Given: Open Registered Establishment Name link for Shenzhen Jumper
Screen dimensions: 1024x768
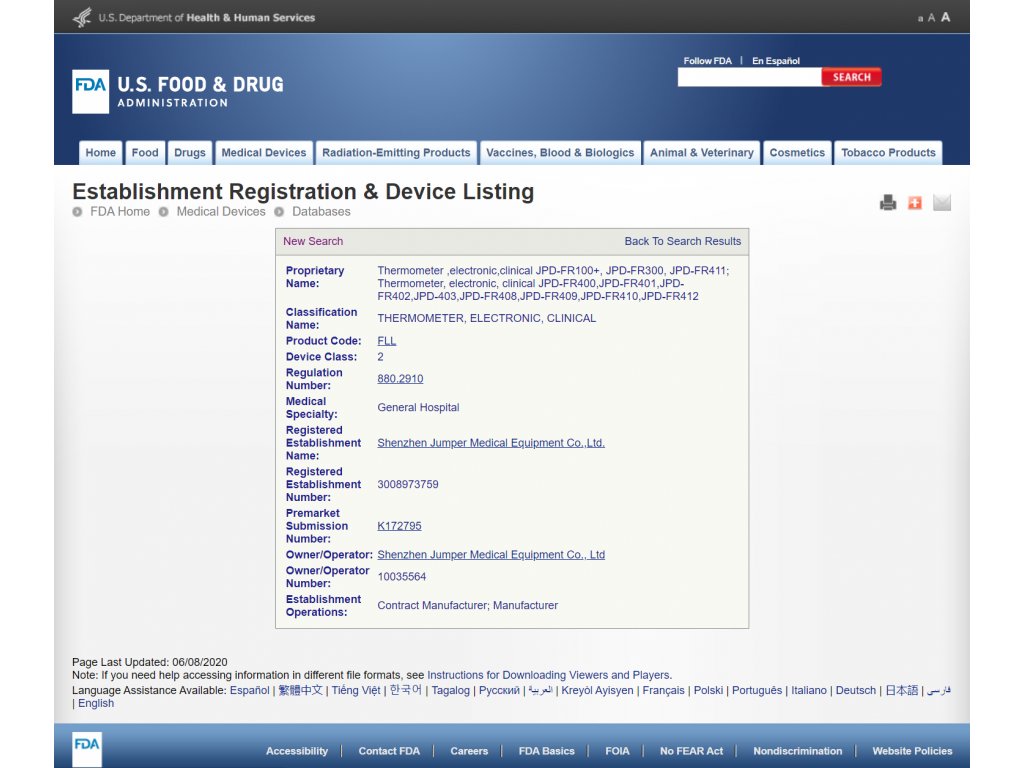Looking at the screenshot, I should coord(491,443).
